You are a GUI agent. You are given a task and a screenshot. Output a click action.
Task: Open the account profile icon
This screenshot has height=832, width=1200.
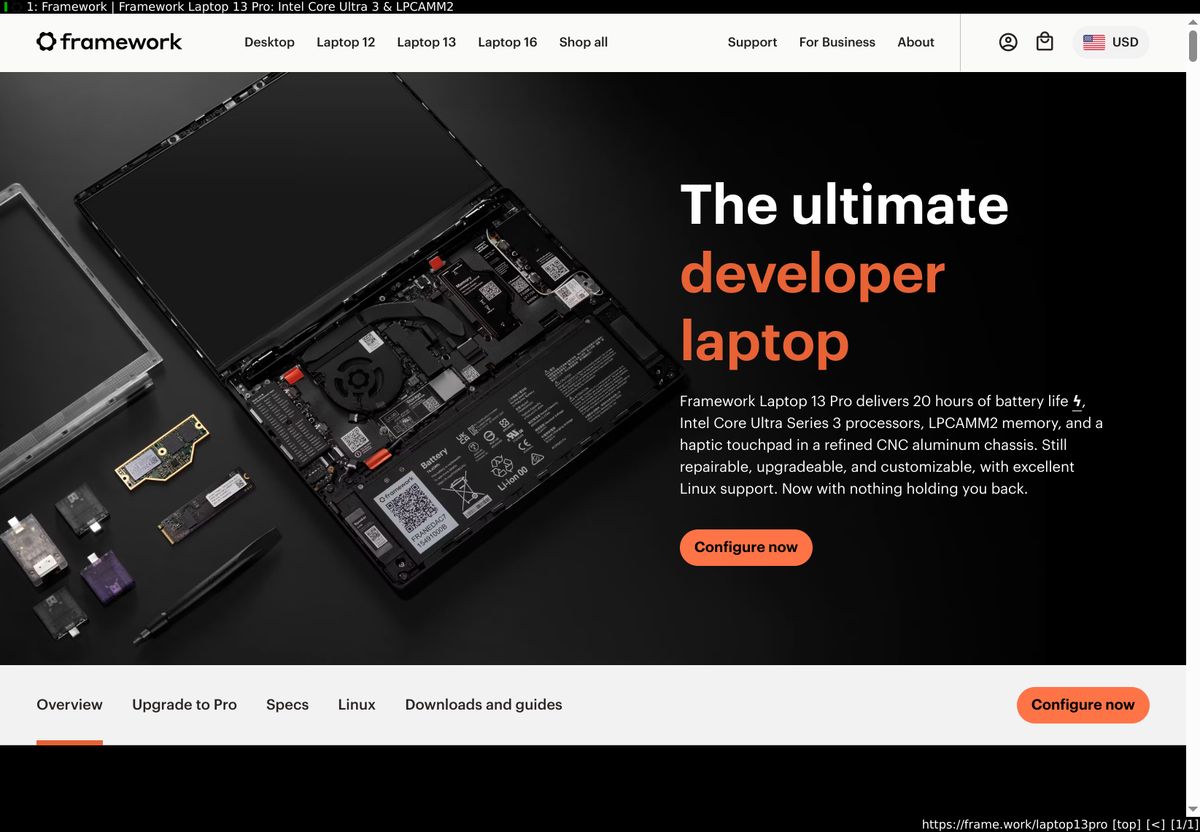pos(1008,42)
